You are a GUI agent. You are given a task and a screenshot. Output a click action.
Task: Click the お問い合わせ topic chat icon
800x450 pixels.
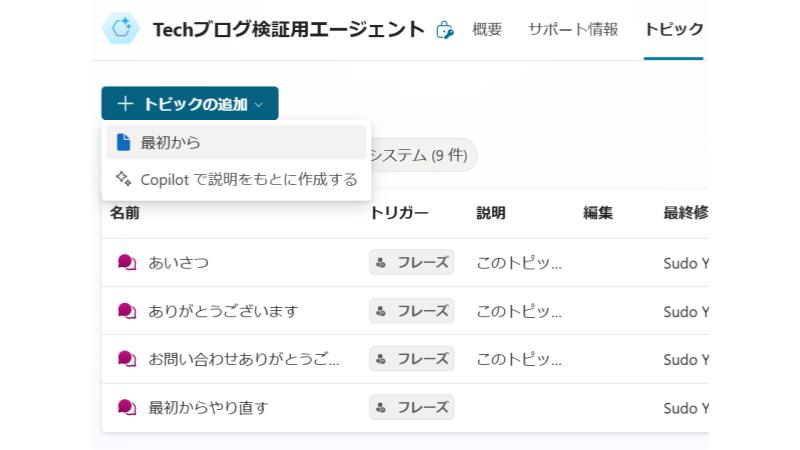pos(126,359)
